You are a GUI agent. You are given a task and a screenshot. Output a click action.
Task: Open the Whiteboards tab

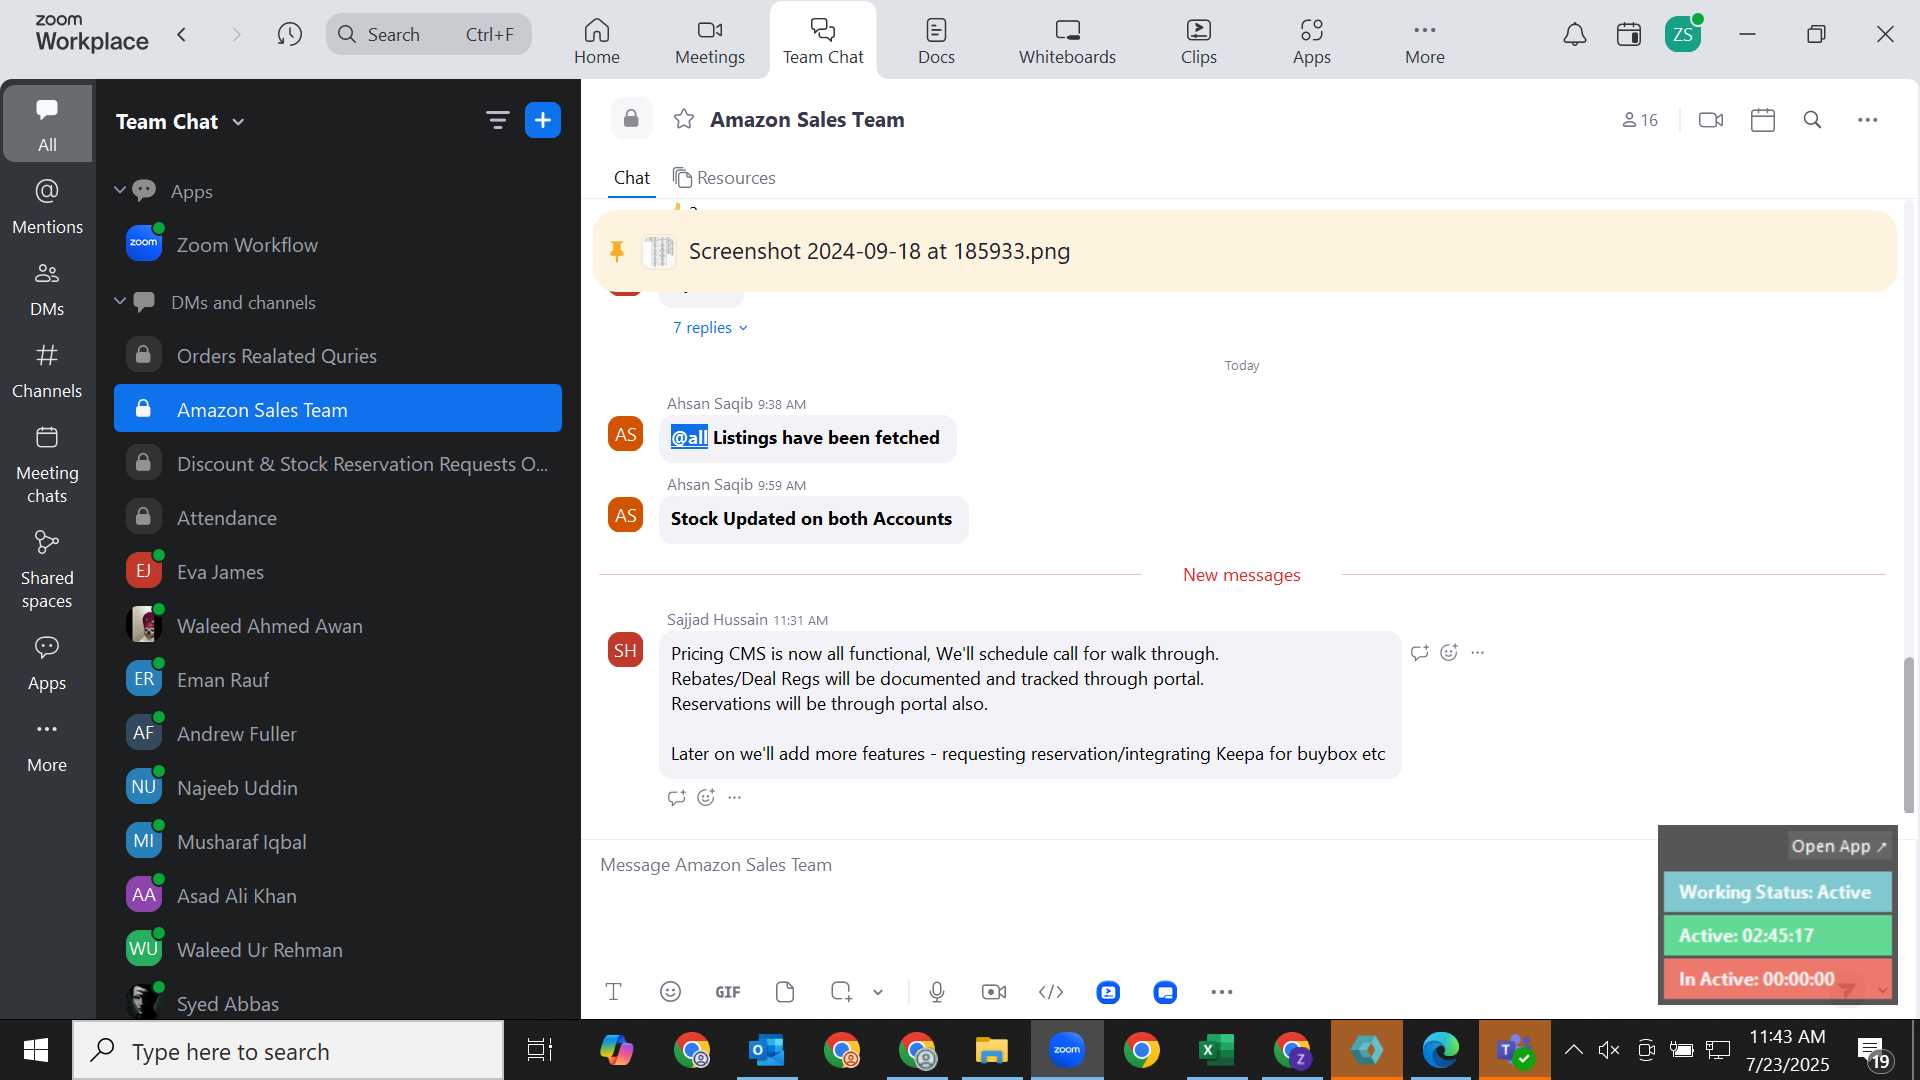click(1068, 41)
